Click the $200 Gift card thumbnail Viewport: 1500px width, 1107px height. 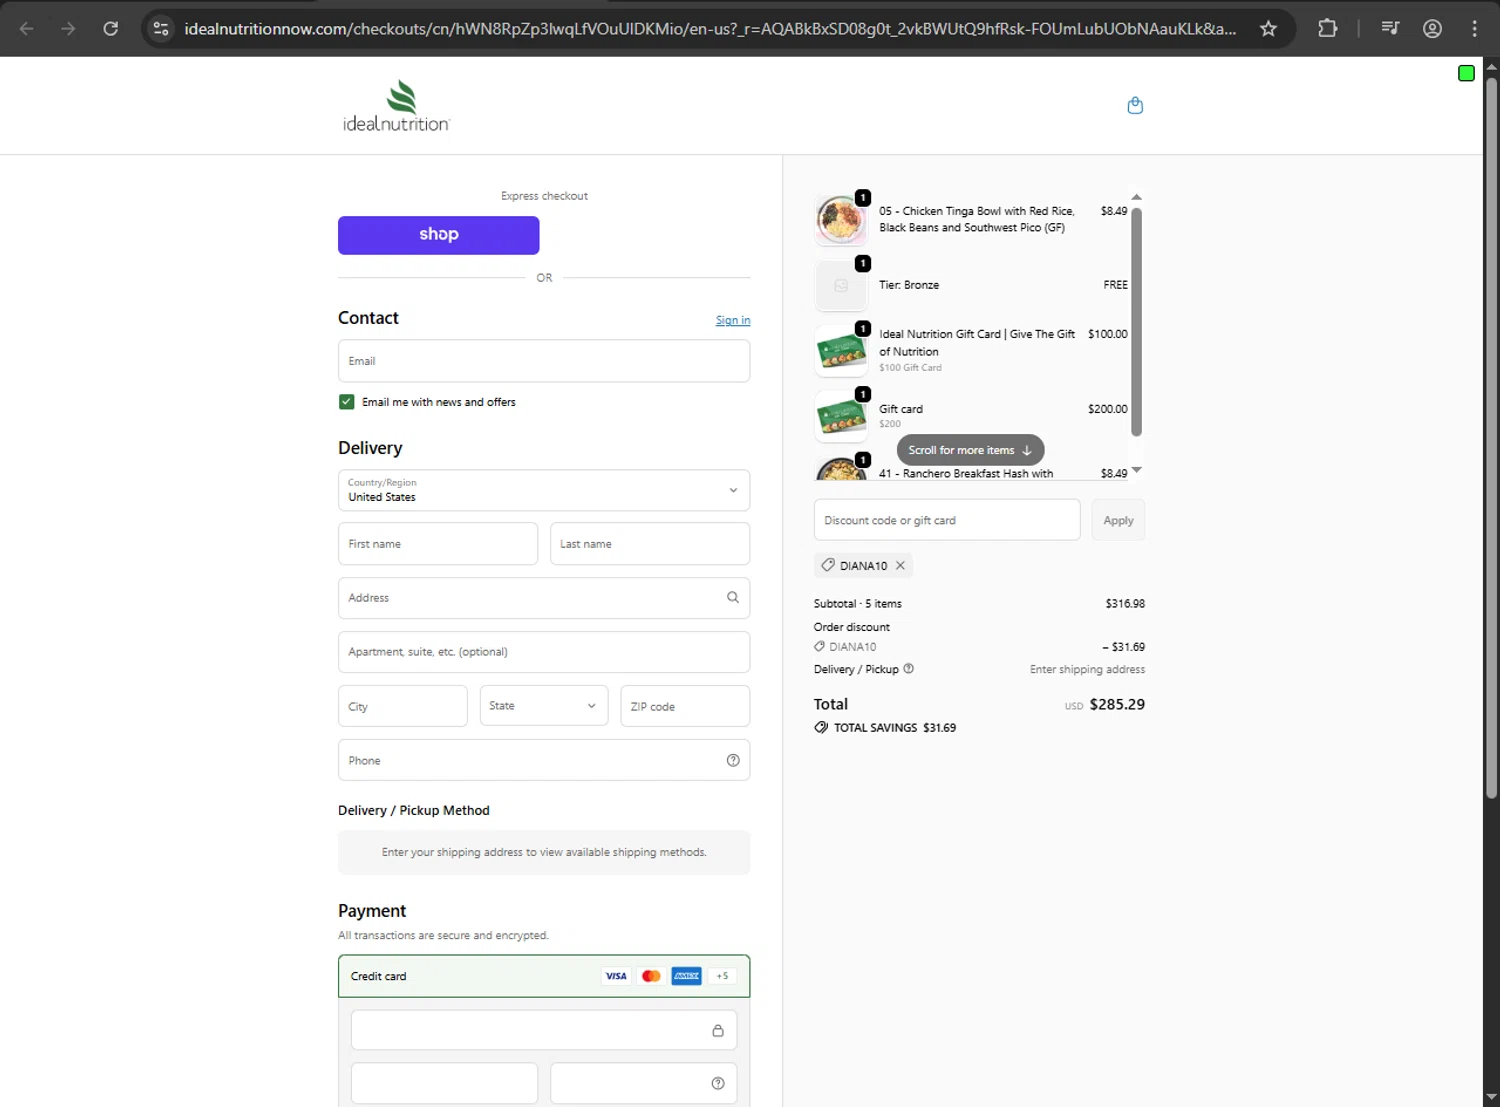[841, 416]
